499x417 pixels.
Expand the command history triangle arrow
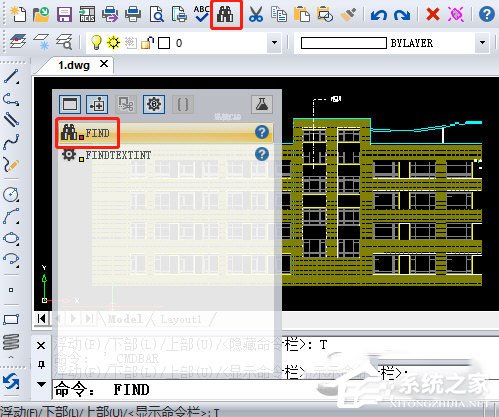(x=41, y=384)
